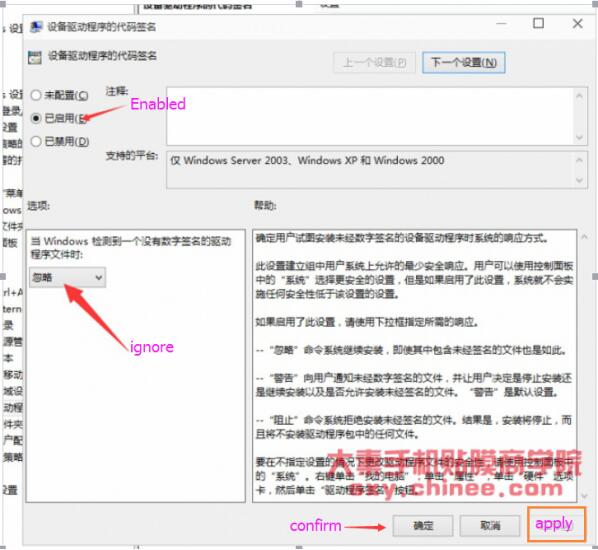Maximize the policy setting dialog window

tap(538, 23)
